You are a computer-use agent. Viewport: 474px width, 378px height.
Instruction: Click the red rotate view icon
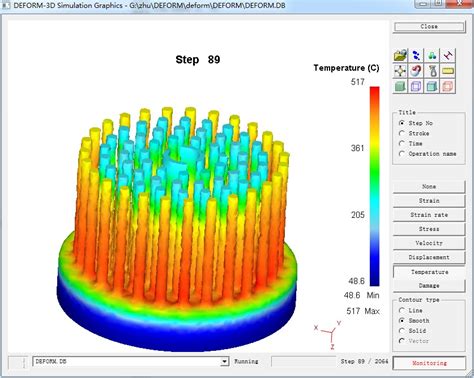[x=416, y=71]
